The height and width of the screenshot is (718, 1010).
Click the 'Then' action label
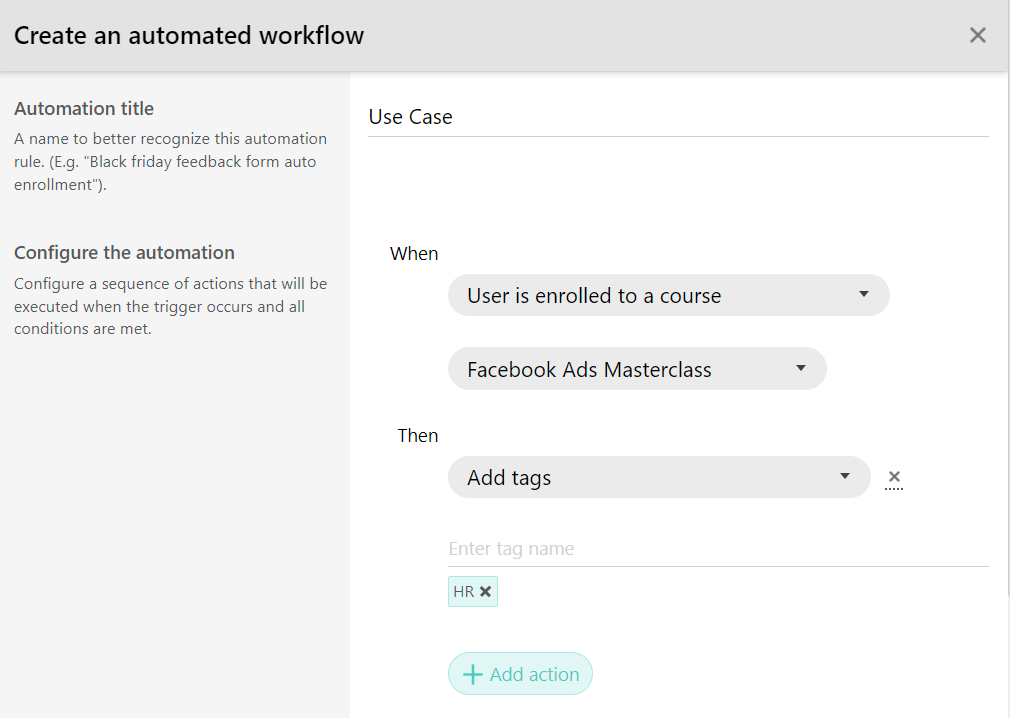point(418,436)
